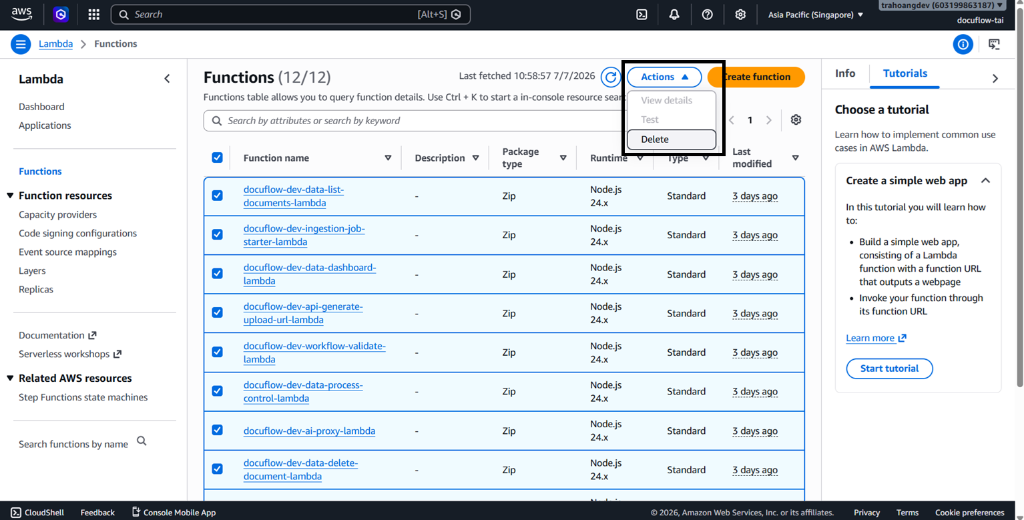Image resolution: width=1024 pixels, height=520 pixels.
Task: Open Dashboard in the Lambda sidebar
Action: click(41, 106)
